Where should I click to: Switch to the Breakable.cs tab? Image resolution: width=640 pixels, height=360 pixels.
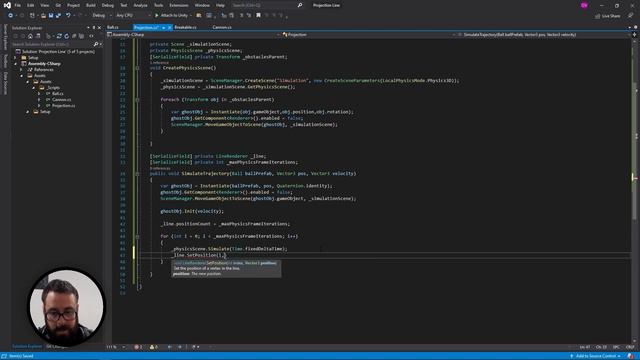pyautogui.click(x=185, y=27)
